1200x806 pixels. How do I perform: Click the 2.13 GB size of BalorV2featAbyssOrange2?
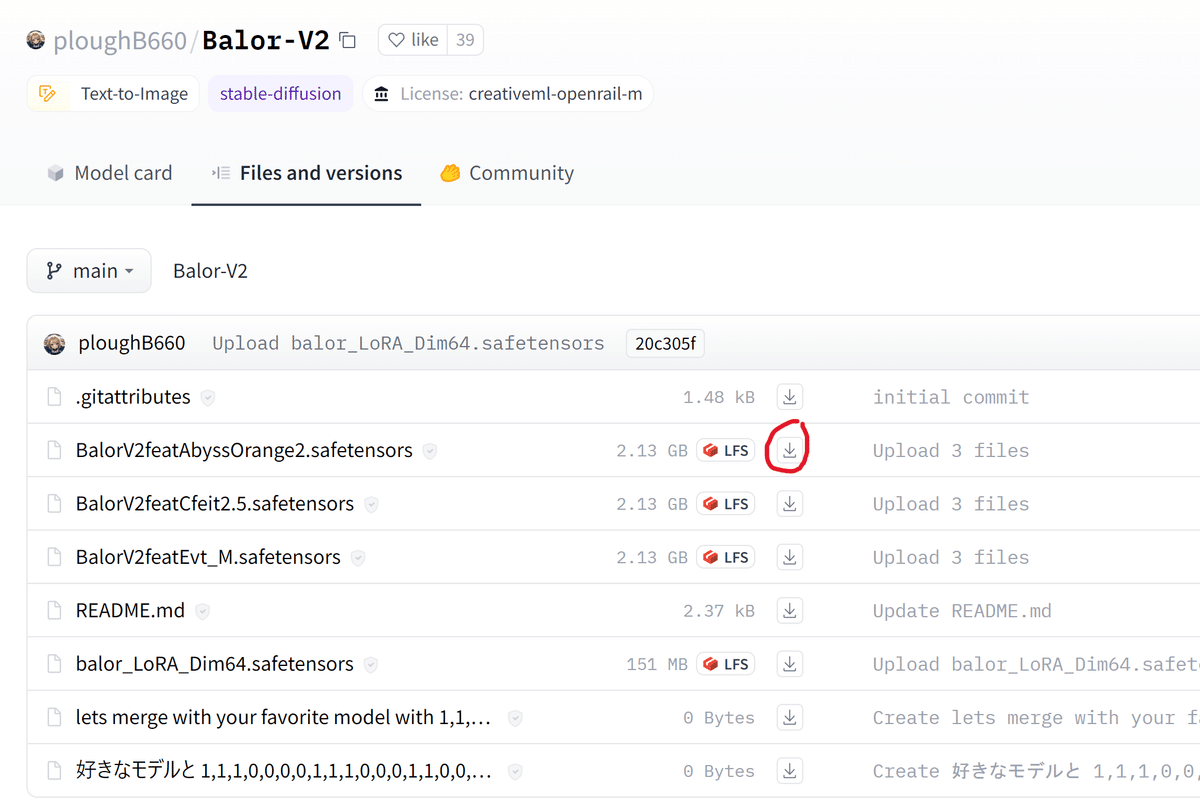click(x=652, y=451)
